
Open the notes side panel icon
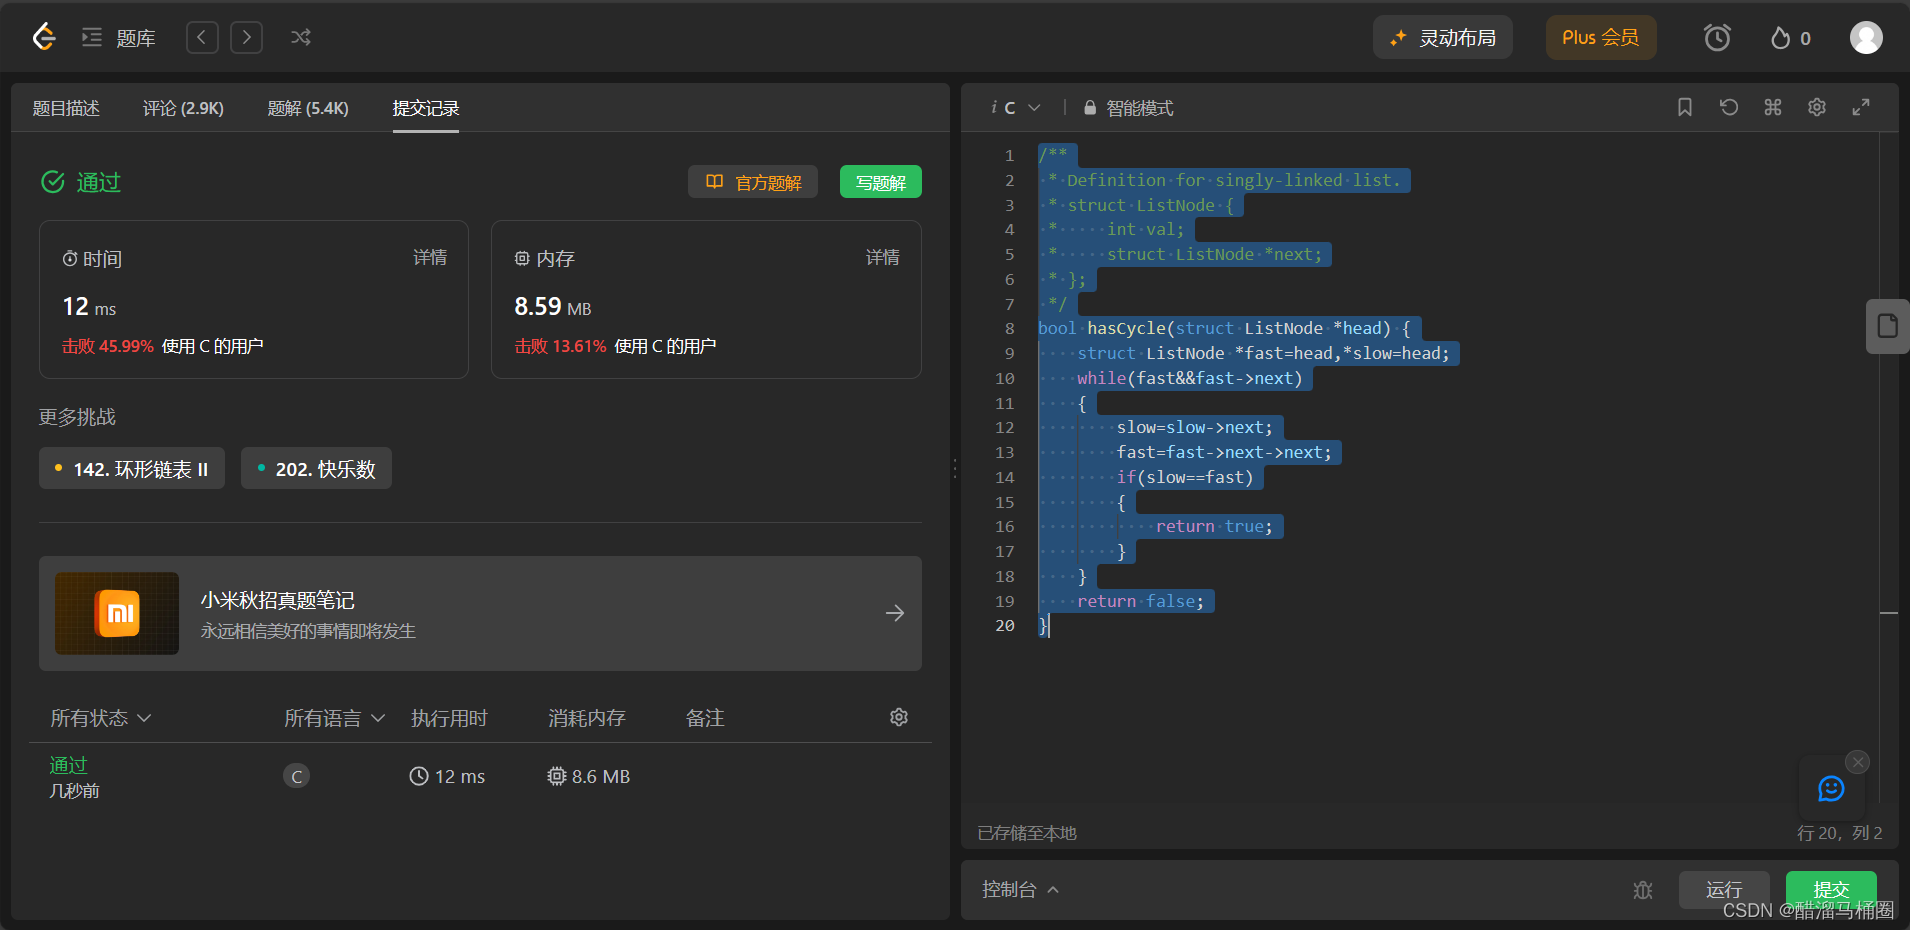pyautogui.click(x=1888, y=326)
